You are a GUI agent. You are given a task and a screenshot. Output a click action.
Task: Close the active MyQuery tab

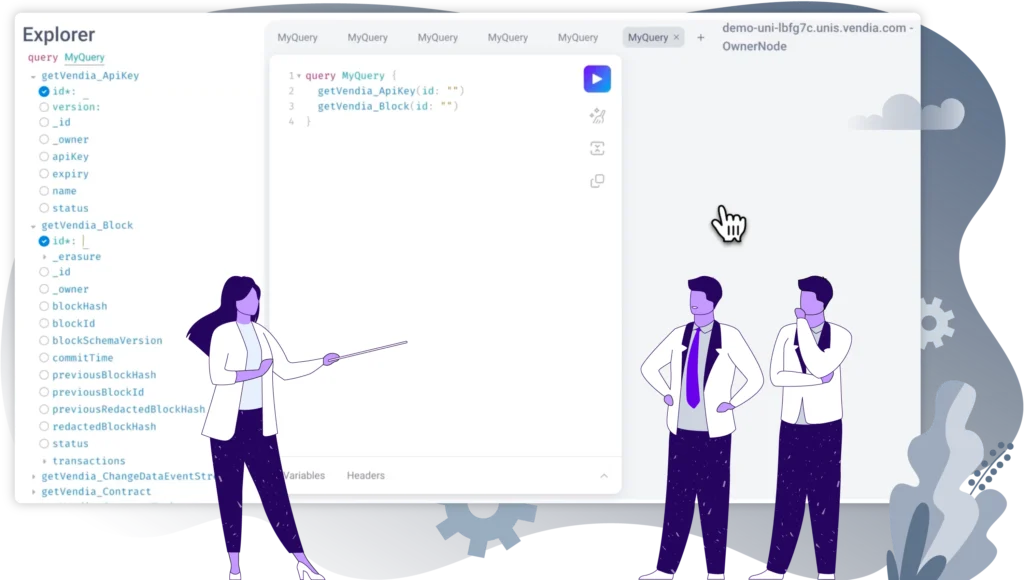click(677, 38)
